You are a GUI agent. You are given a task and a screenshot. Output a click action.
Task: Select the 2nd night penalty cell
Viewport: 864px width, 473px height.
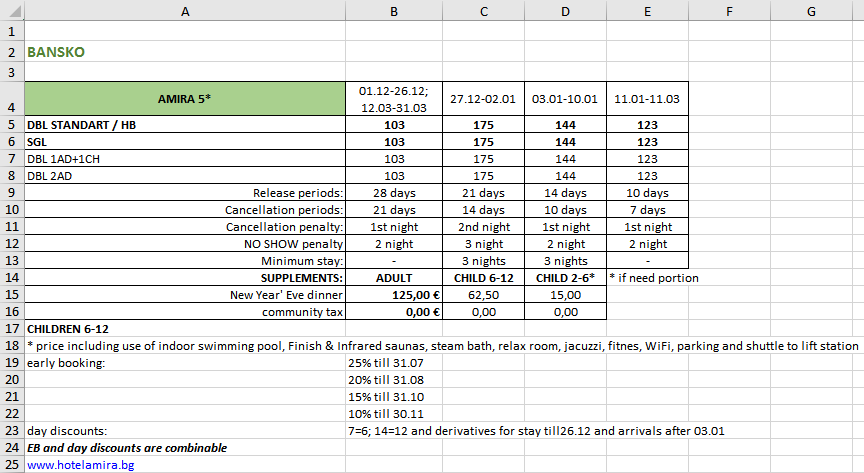pyautogui.click(x=483, y=227)
